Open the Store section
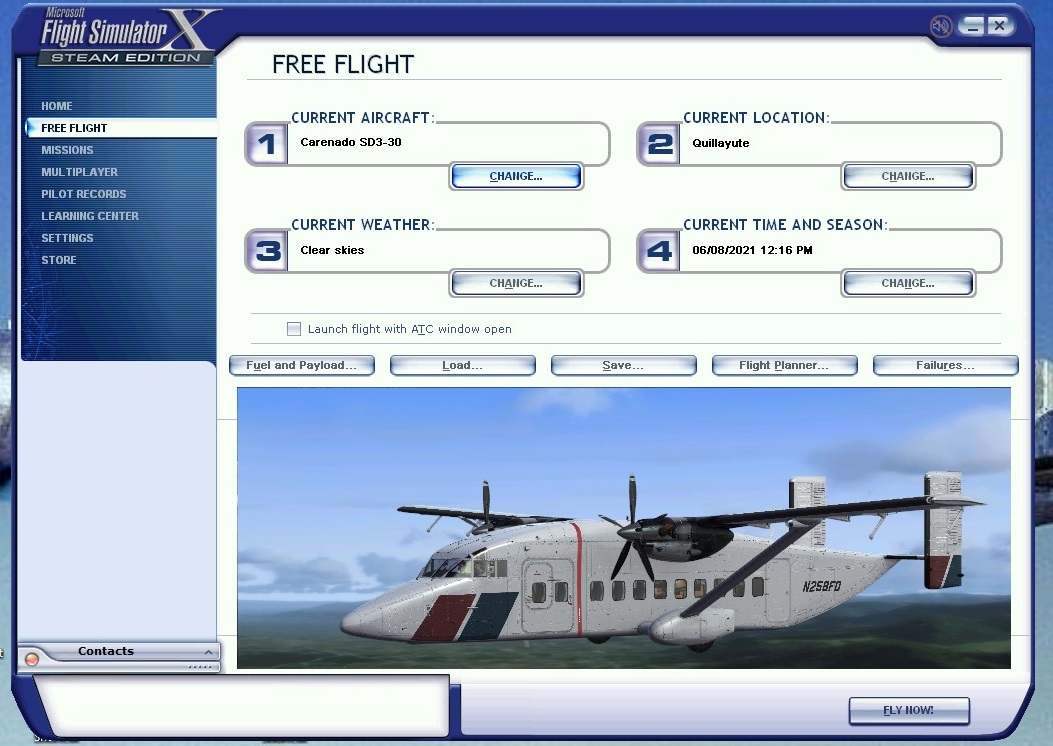The width and height of the screenshot is (1053, 746). (x=58, y=261)
